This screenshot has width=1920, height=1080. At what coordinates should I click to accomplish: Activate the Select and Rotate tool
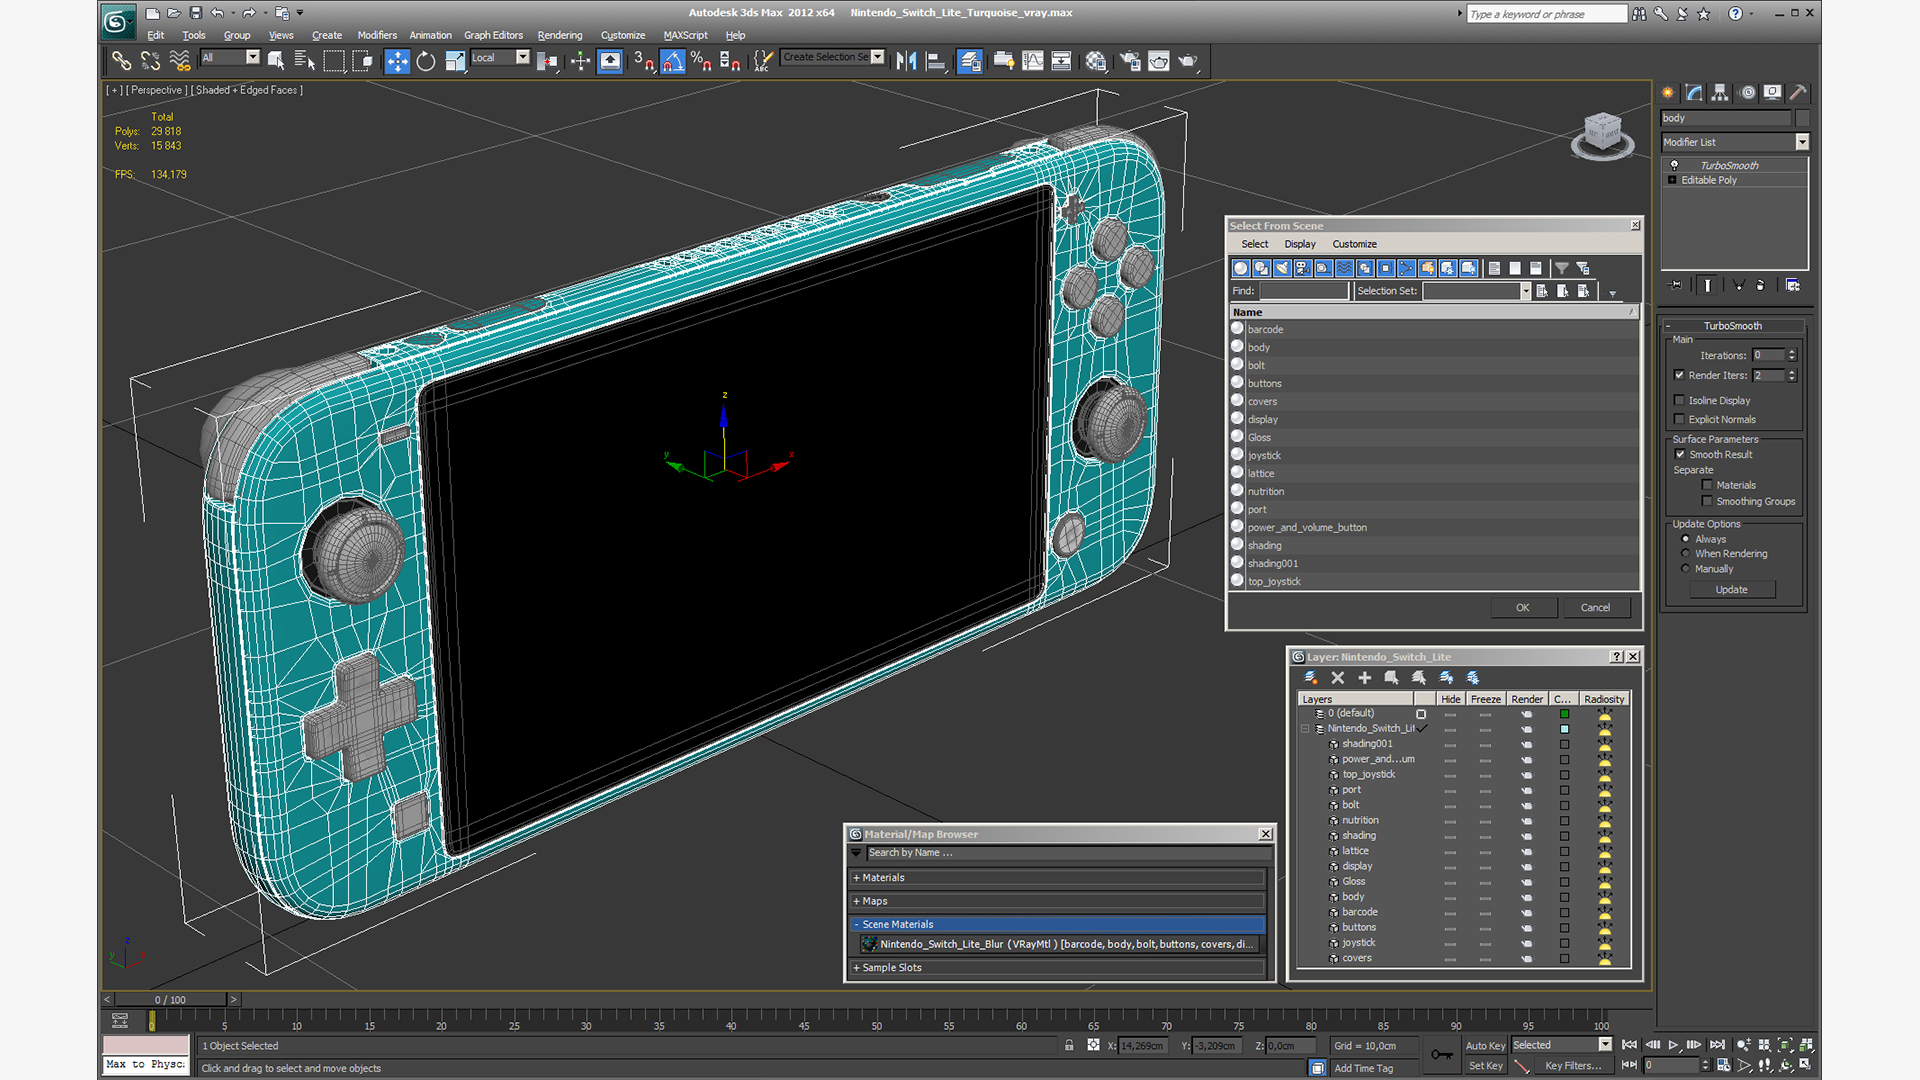(426, 61)
